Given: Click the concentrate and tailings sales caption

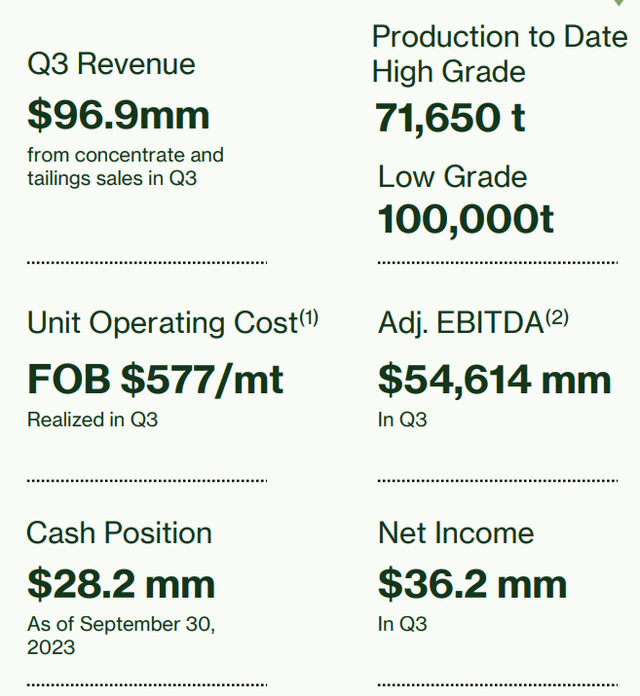Looking at the screenshot, I should [125, 166].
